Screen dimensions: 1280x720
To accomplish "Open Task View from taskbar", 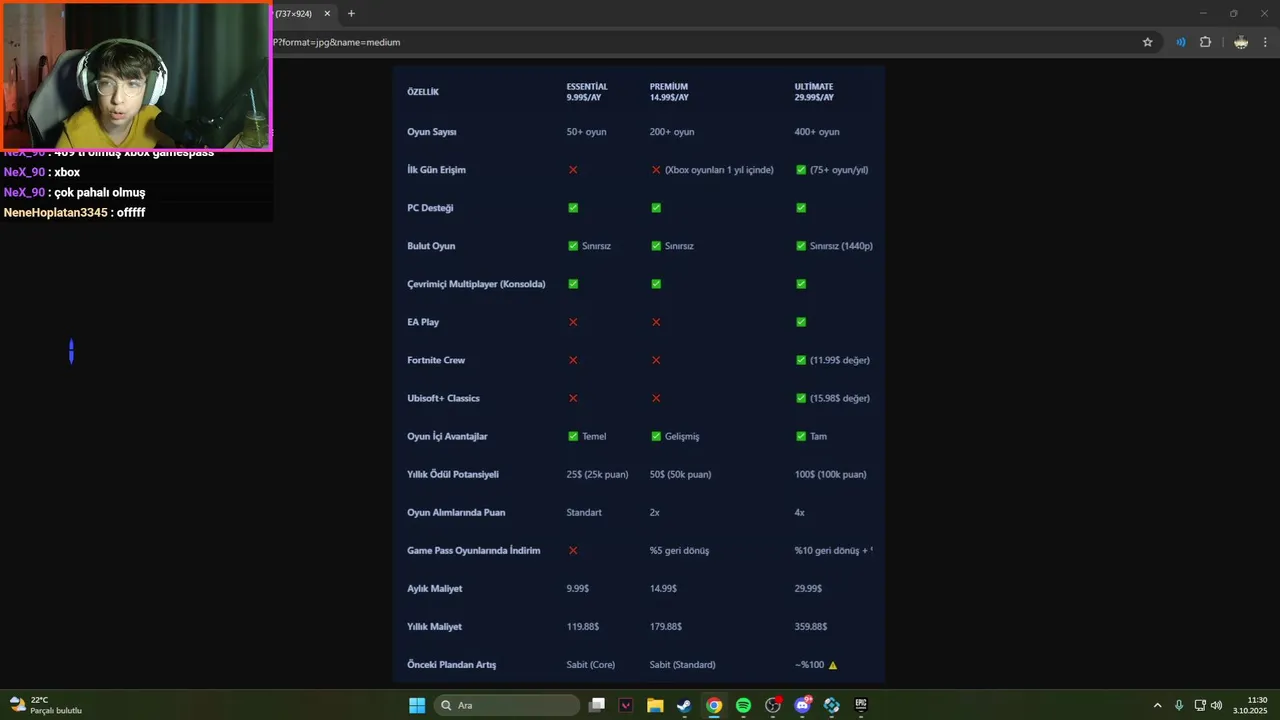I will tap(597, 705).
